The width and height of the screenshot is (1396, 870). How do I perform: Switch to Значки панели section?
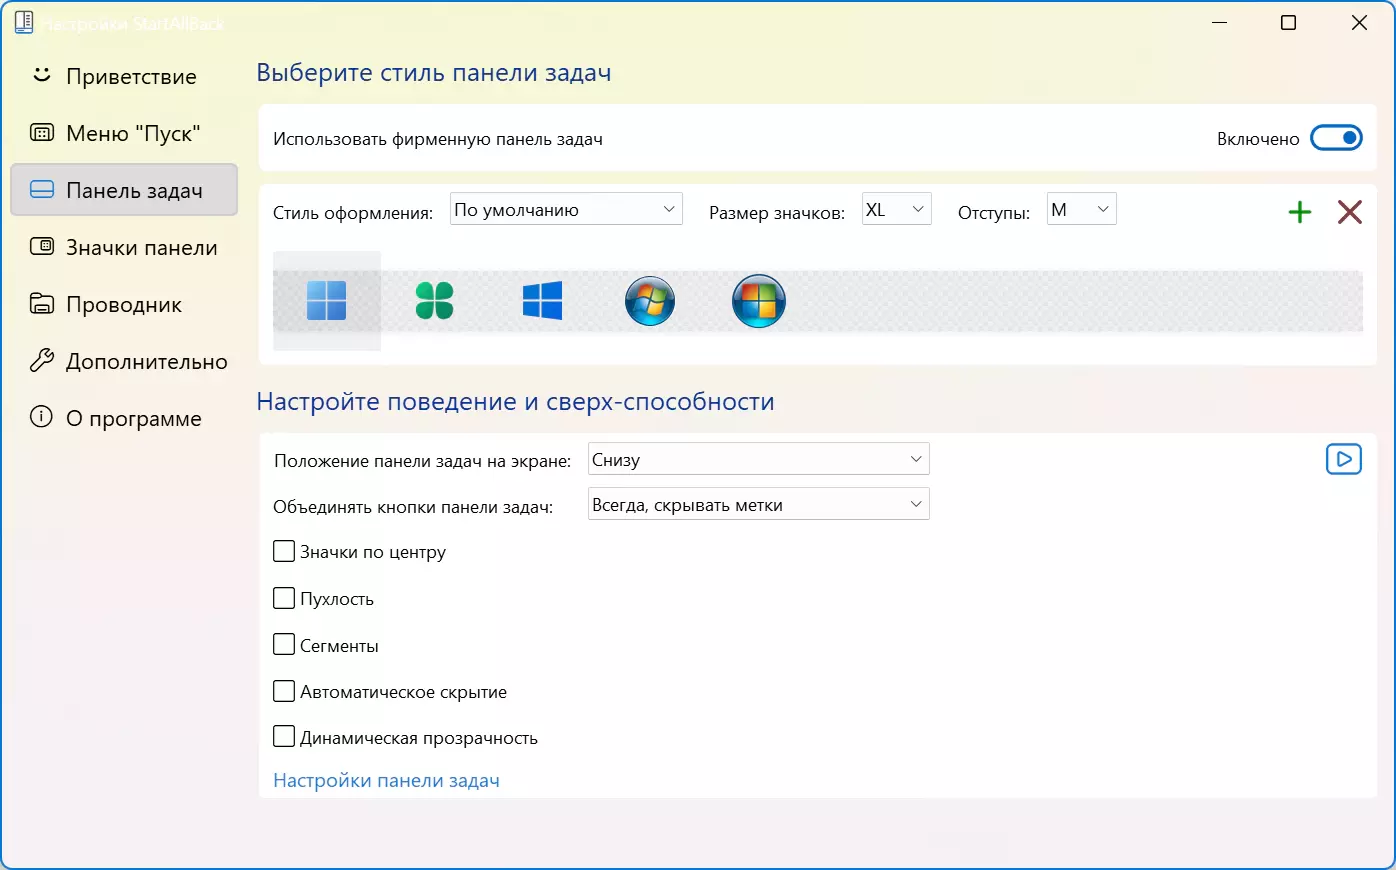click(124, 247)
